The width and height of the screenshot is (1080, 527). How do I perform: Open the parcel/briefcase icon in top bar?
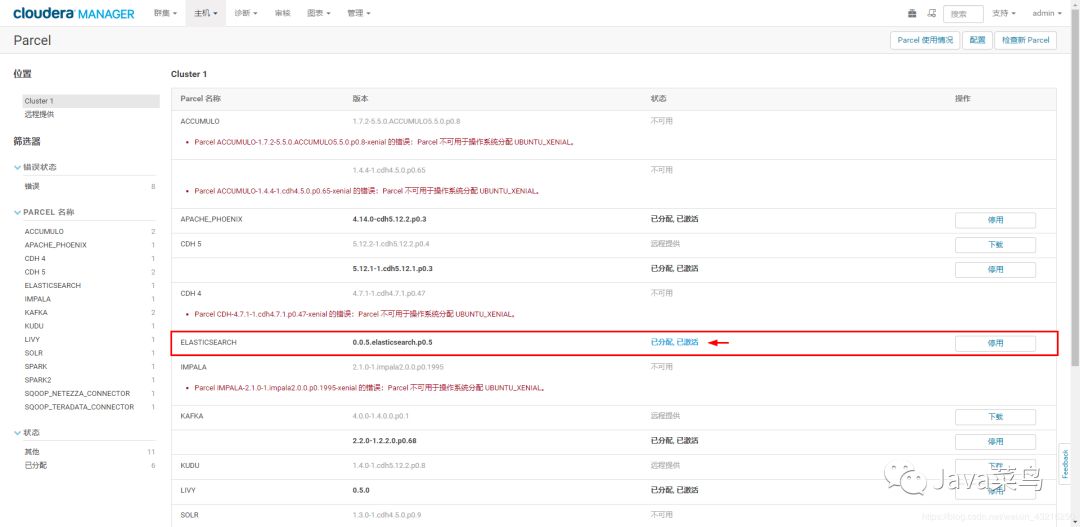point(913,13)
